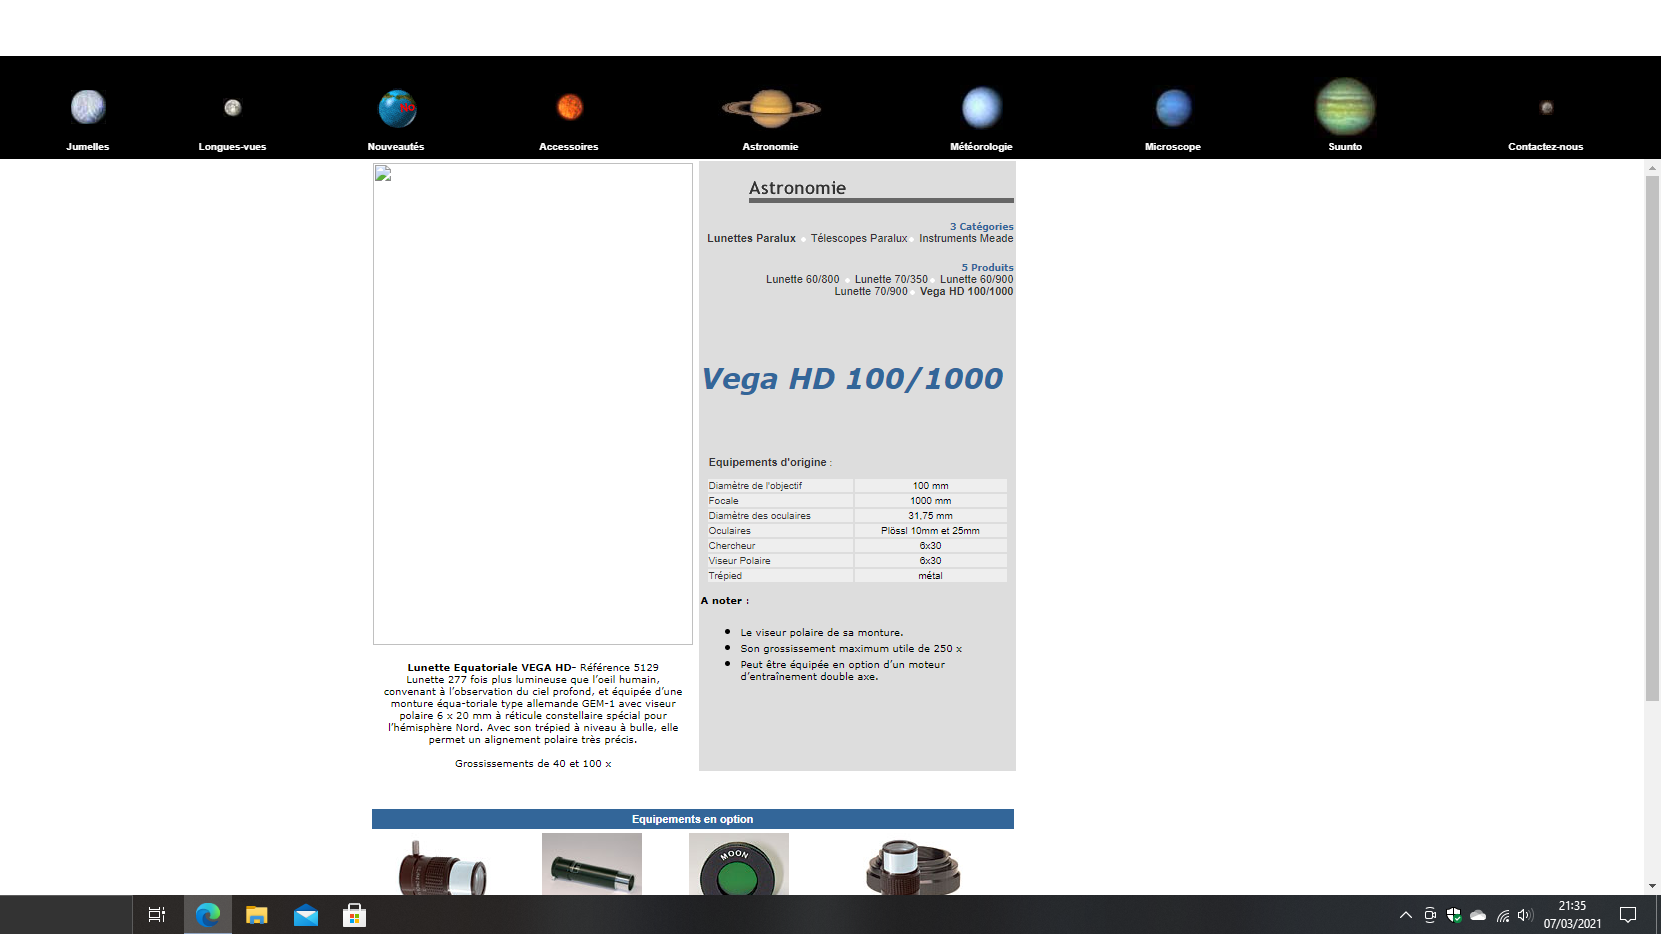This screenshot has height=934, width=1661.
Task: Select the '31,75 mm' value cell
Action: tap(931, 516)
